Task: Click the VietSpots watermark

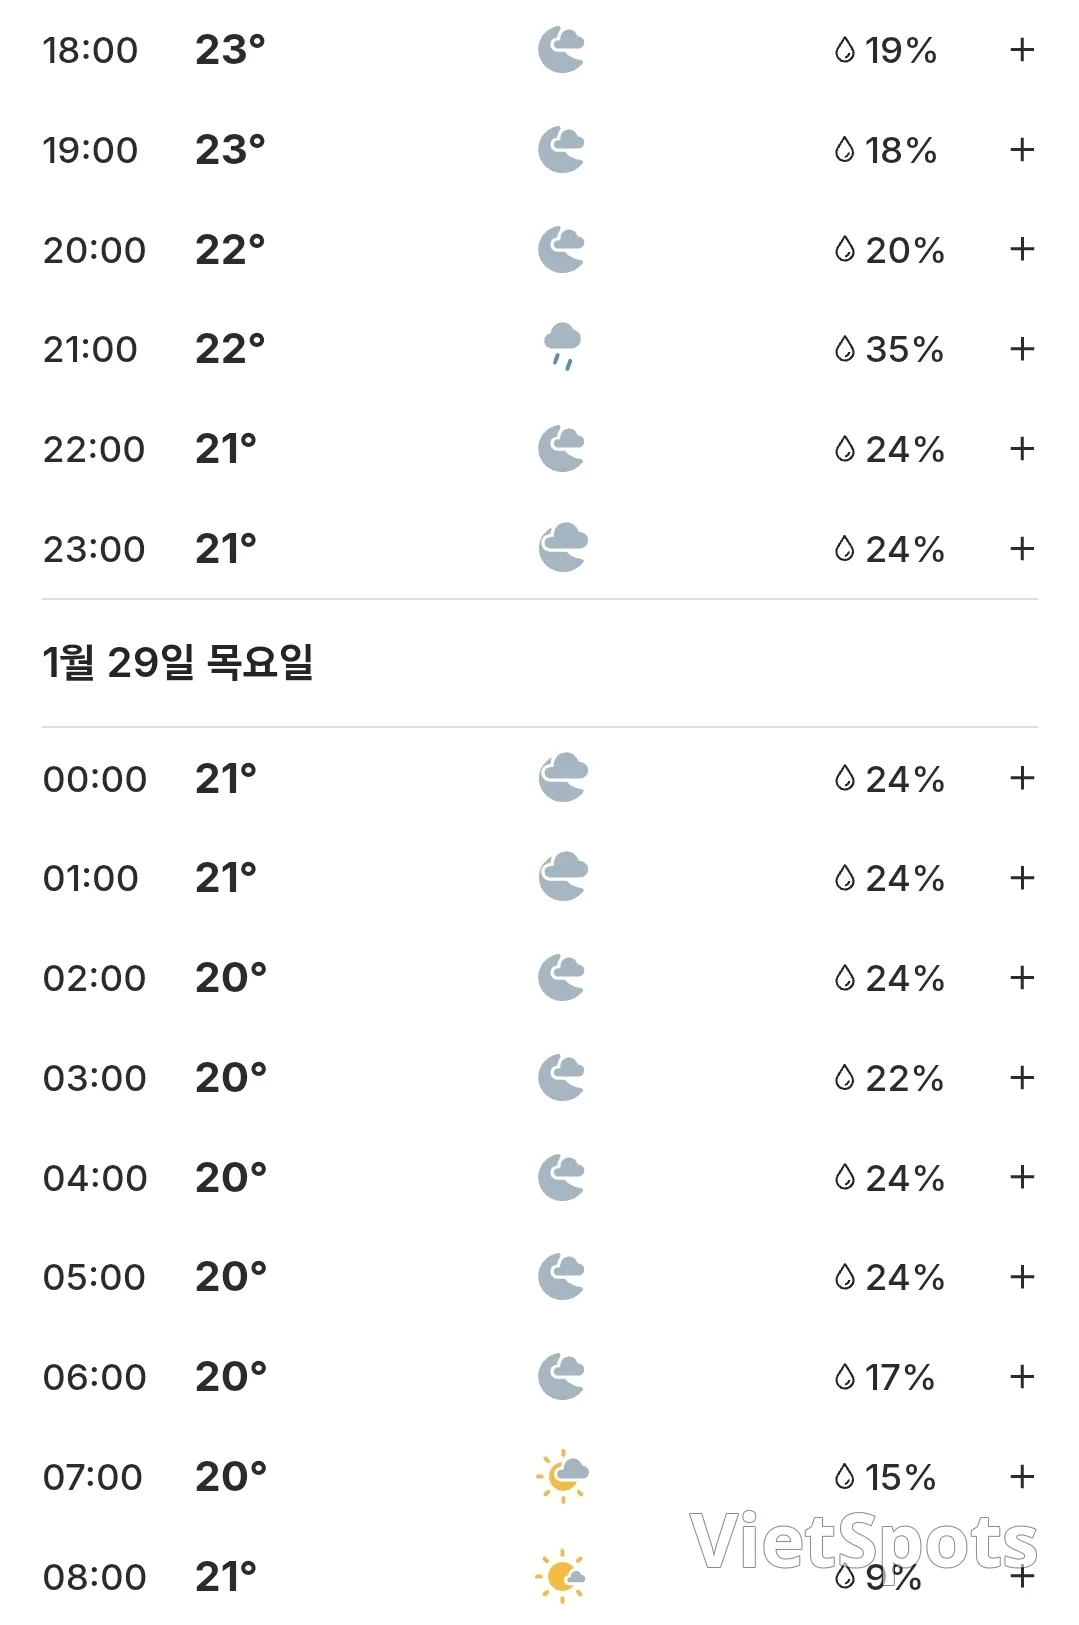Action: point(864,1541)
